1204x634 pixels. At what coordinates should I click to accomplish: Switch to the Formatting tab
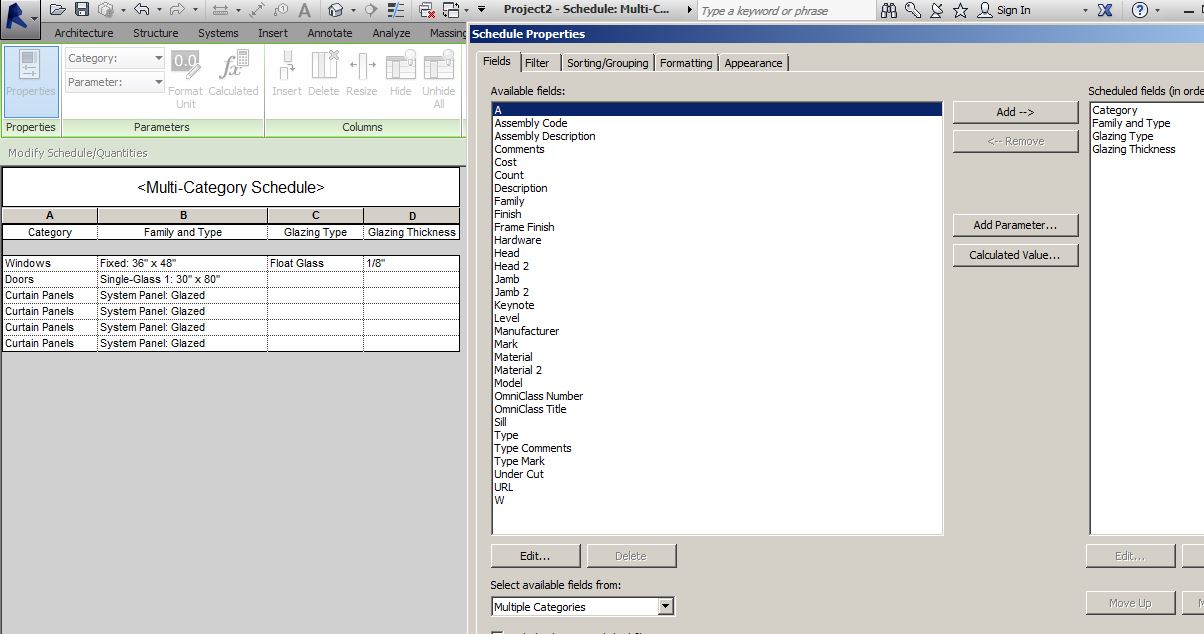tap(686, 63)
